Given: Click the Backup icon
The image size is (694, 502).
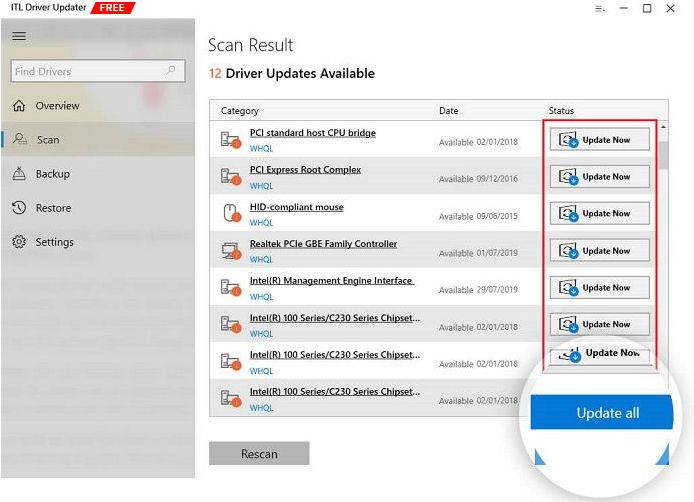Looking at the screenshot, I should 19,174.
